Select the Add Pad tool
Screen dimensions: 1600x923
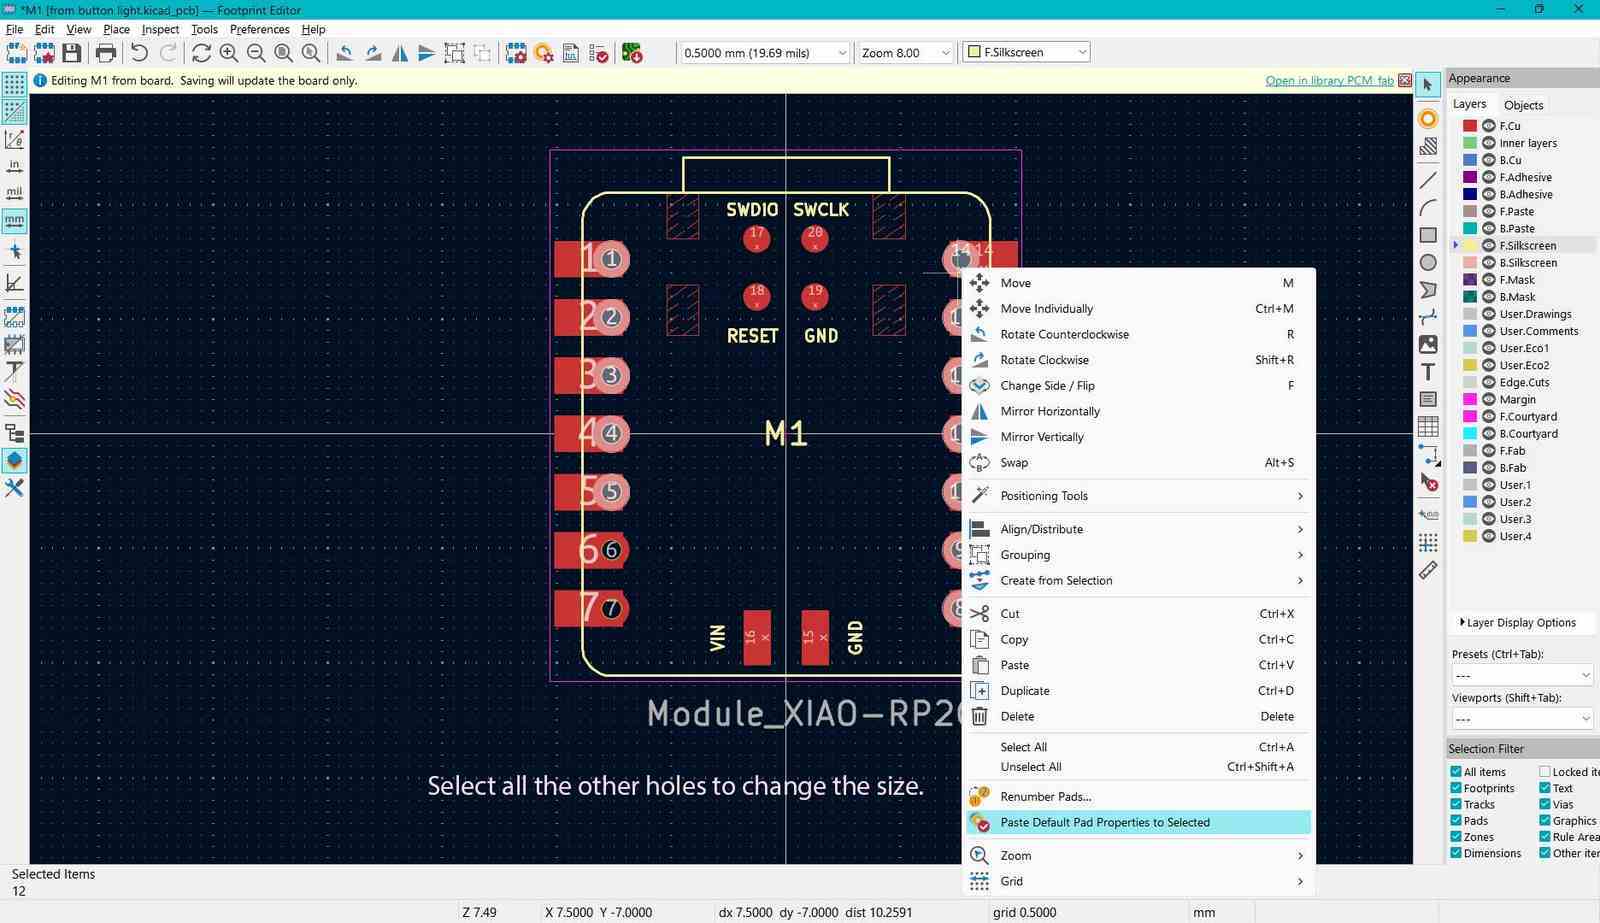[x=1429, y=118]
